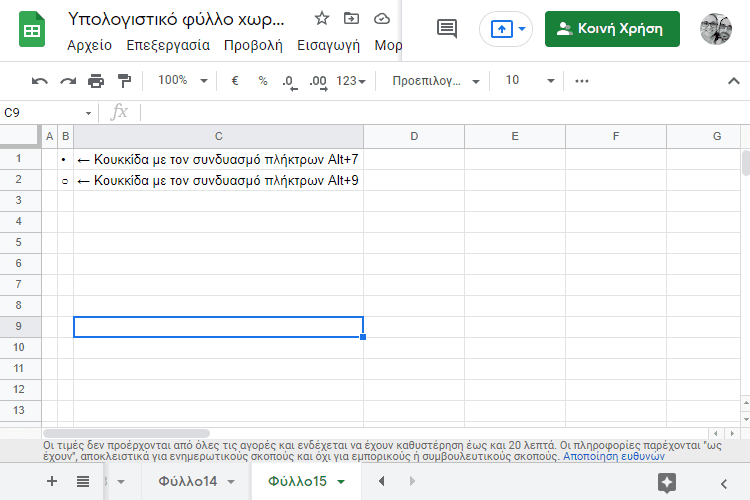Show the side panel chevron
Image resolution: width=750 pixels, height=500 pixels.
tap(724, 484)
